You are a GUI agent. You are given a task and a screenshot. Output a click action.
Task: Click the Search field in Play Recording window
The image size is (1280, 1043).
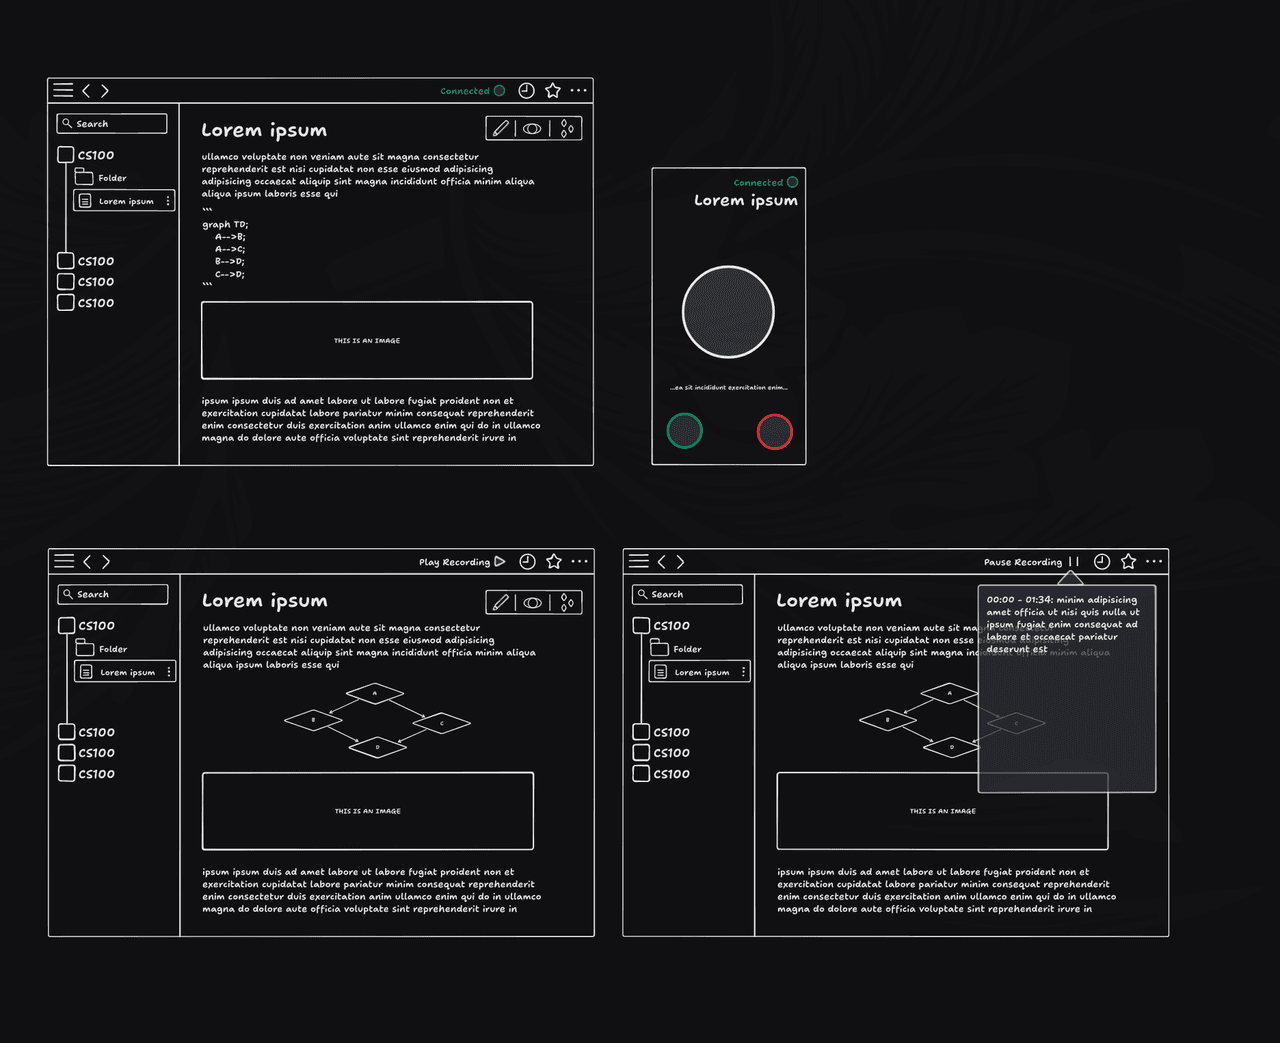click(113, 594)
